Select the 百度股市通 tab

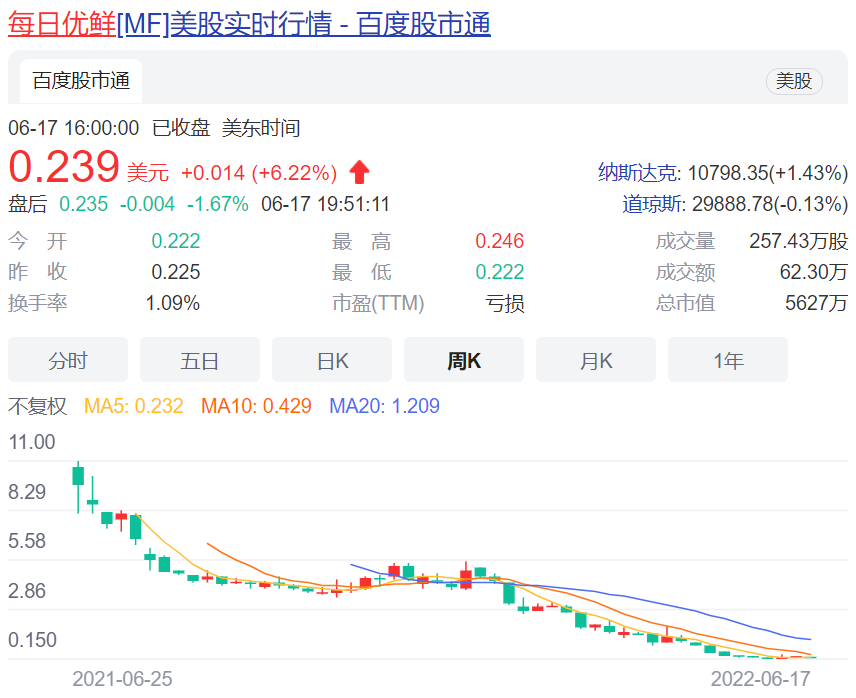point(81,81)
